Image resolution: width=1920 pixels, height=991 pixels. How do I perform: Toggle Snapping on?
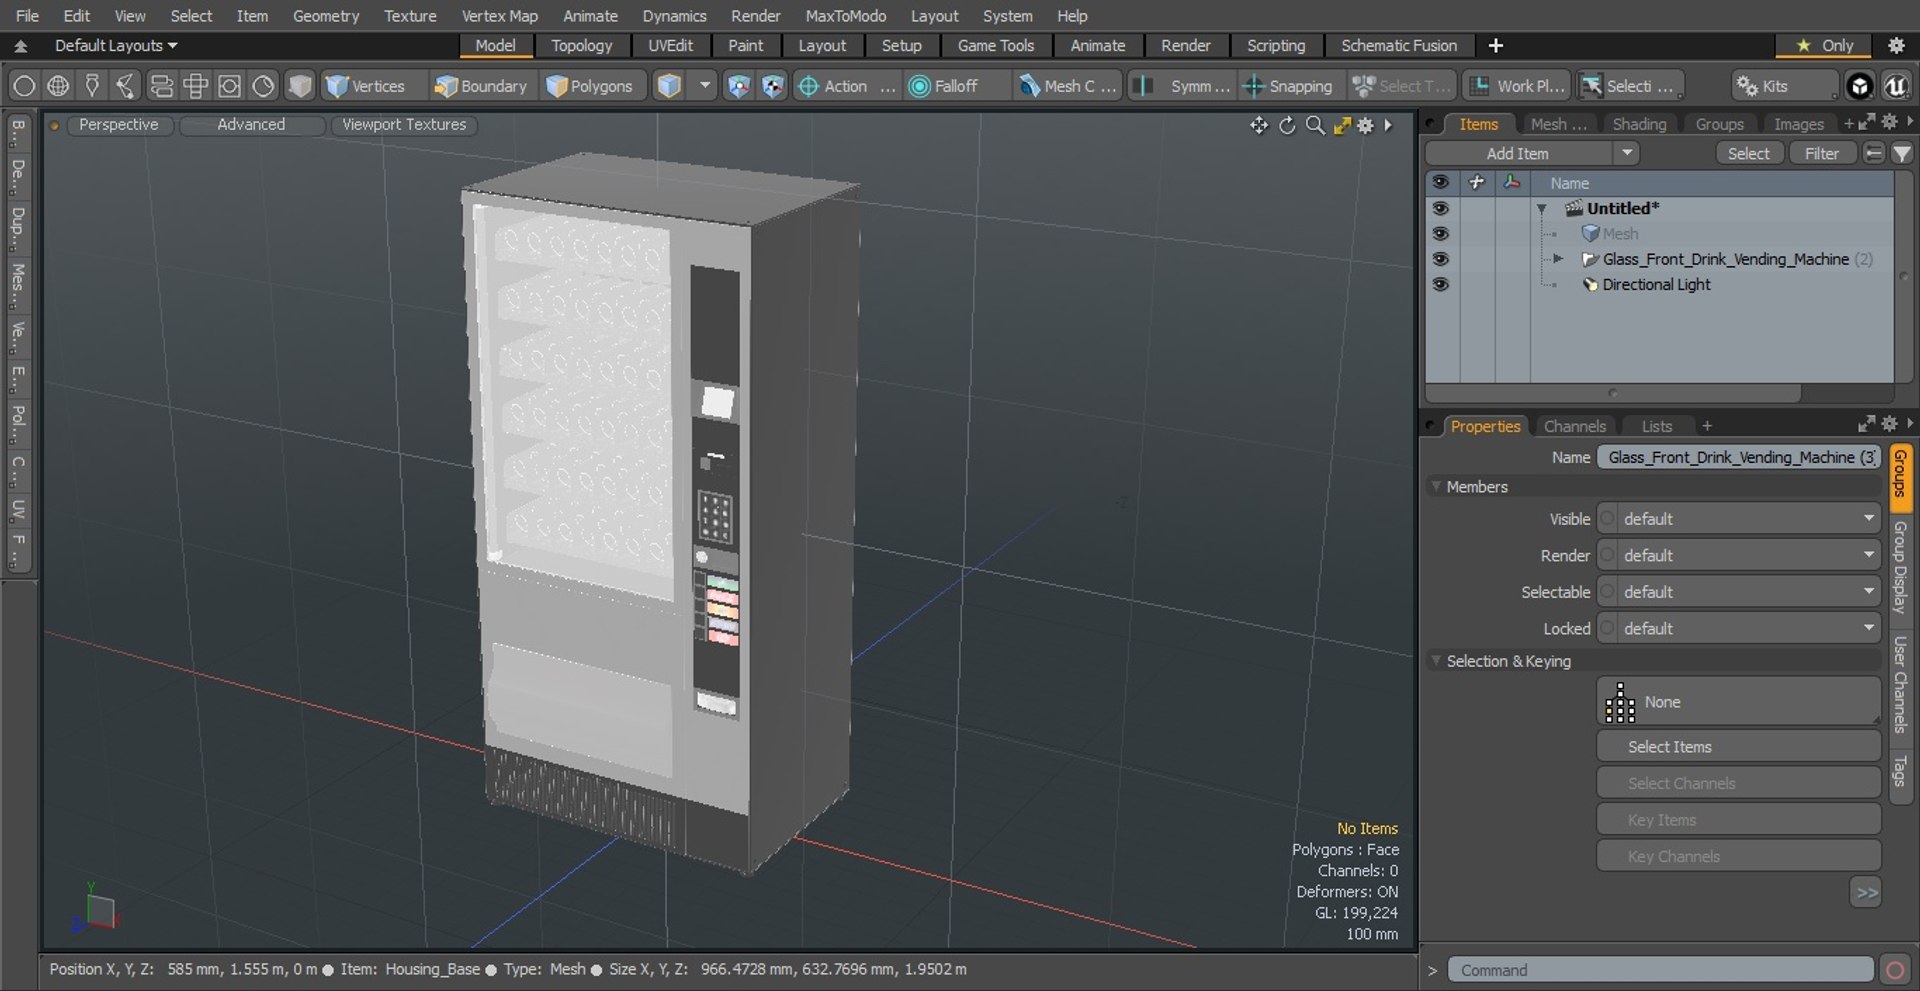click(1288, 86)
